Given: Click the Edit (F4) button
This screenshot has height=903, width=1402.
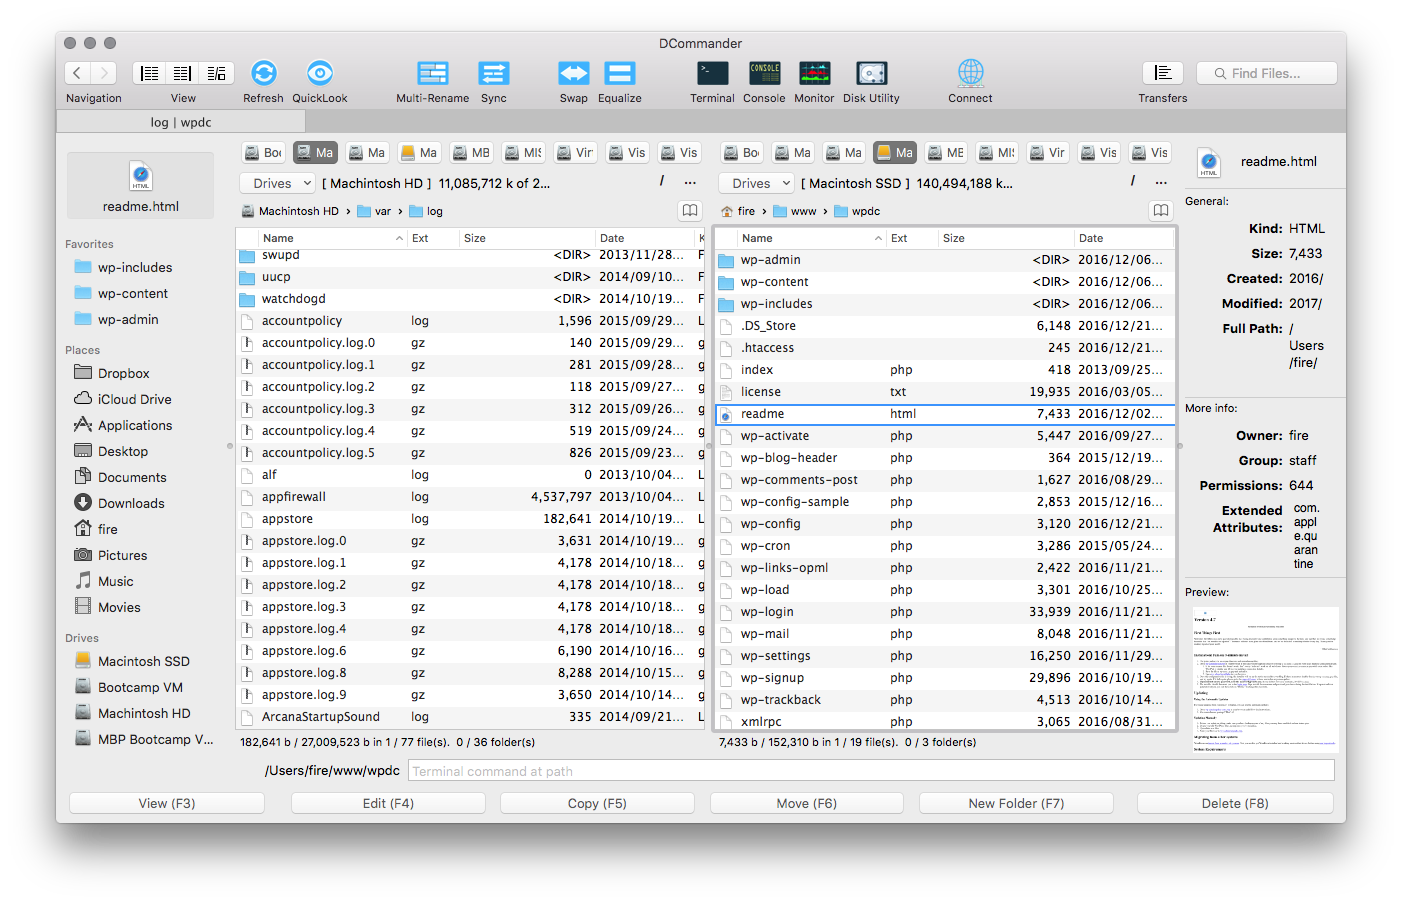Looking at the screenshot, I should (388, 803).
